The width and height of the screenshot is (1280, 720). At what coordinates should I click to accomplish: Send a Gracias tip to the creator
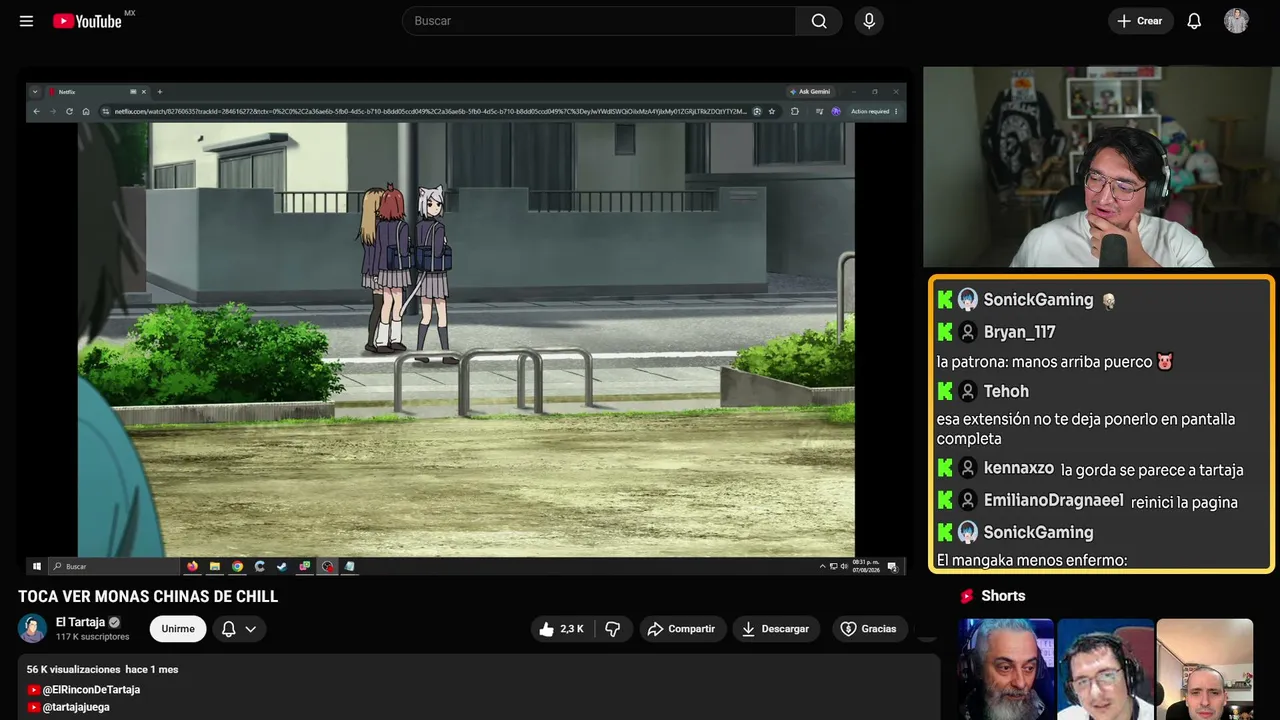(x=869, y=629)
